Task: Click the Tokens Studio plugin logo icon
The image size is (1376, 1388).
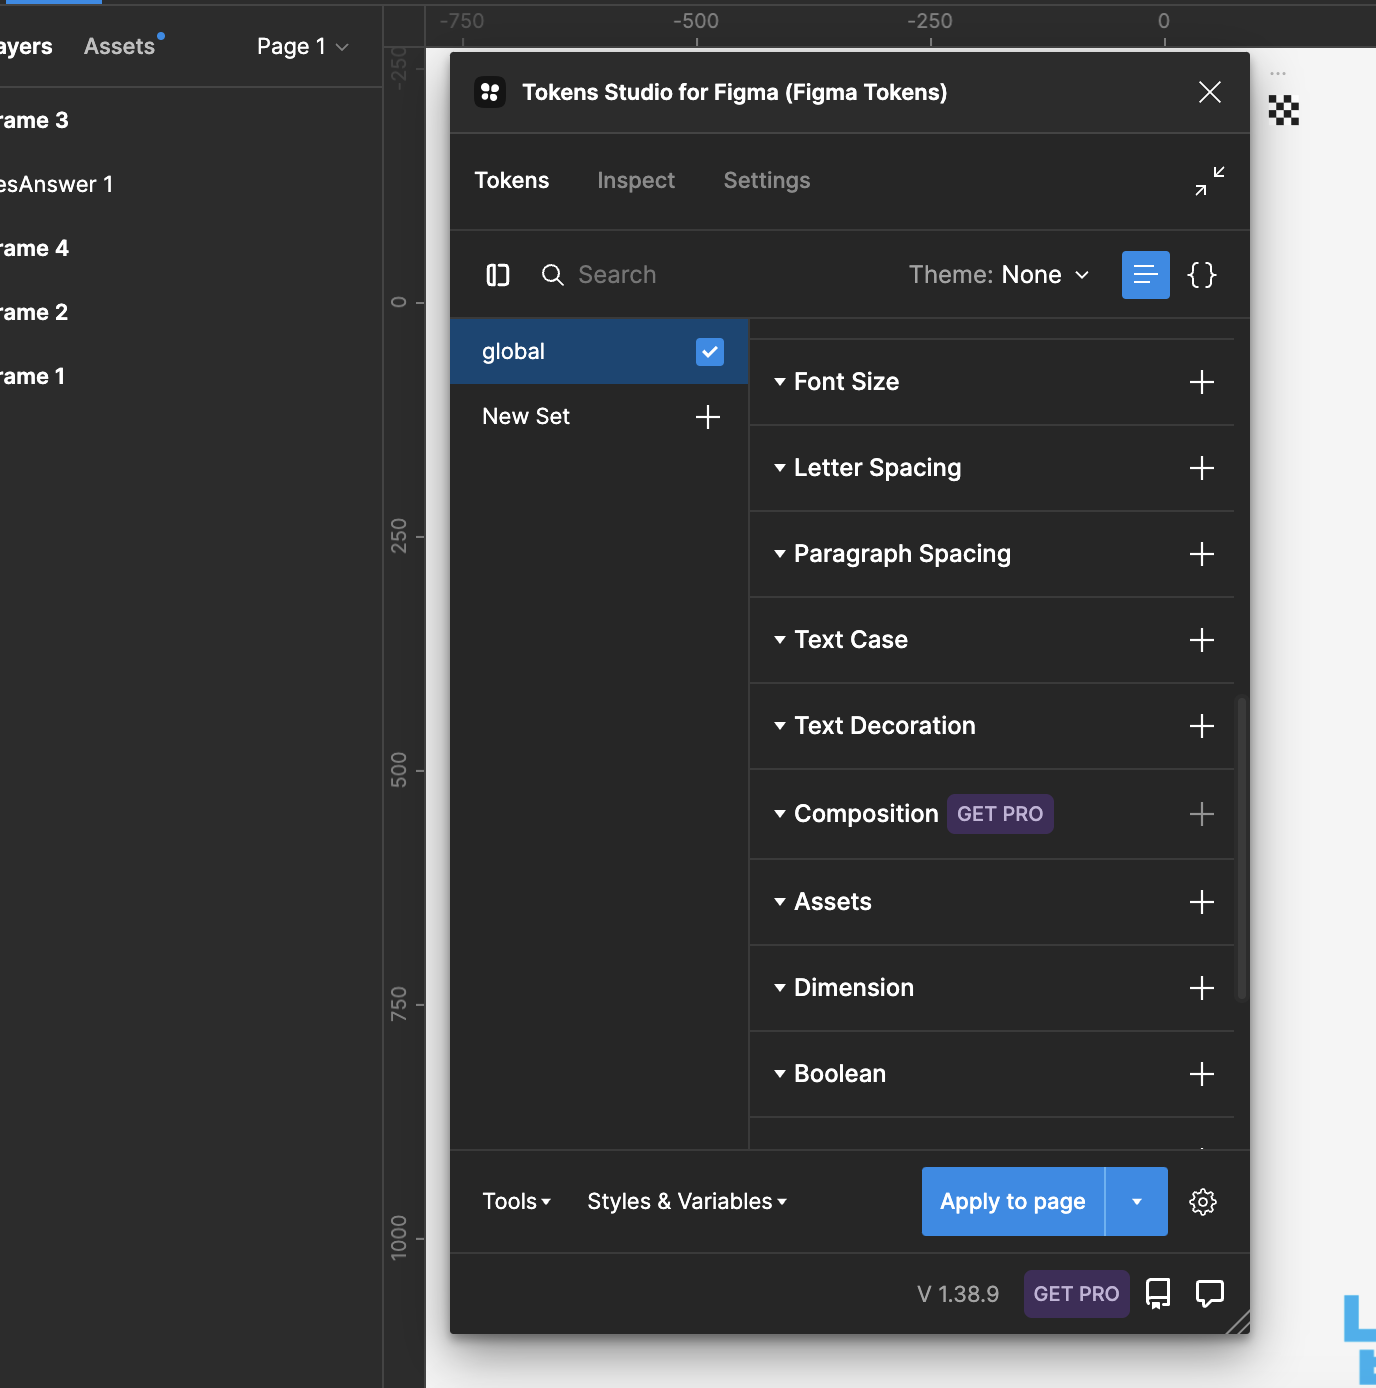Action: [x=490, y=92]
